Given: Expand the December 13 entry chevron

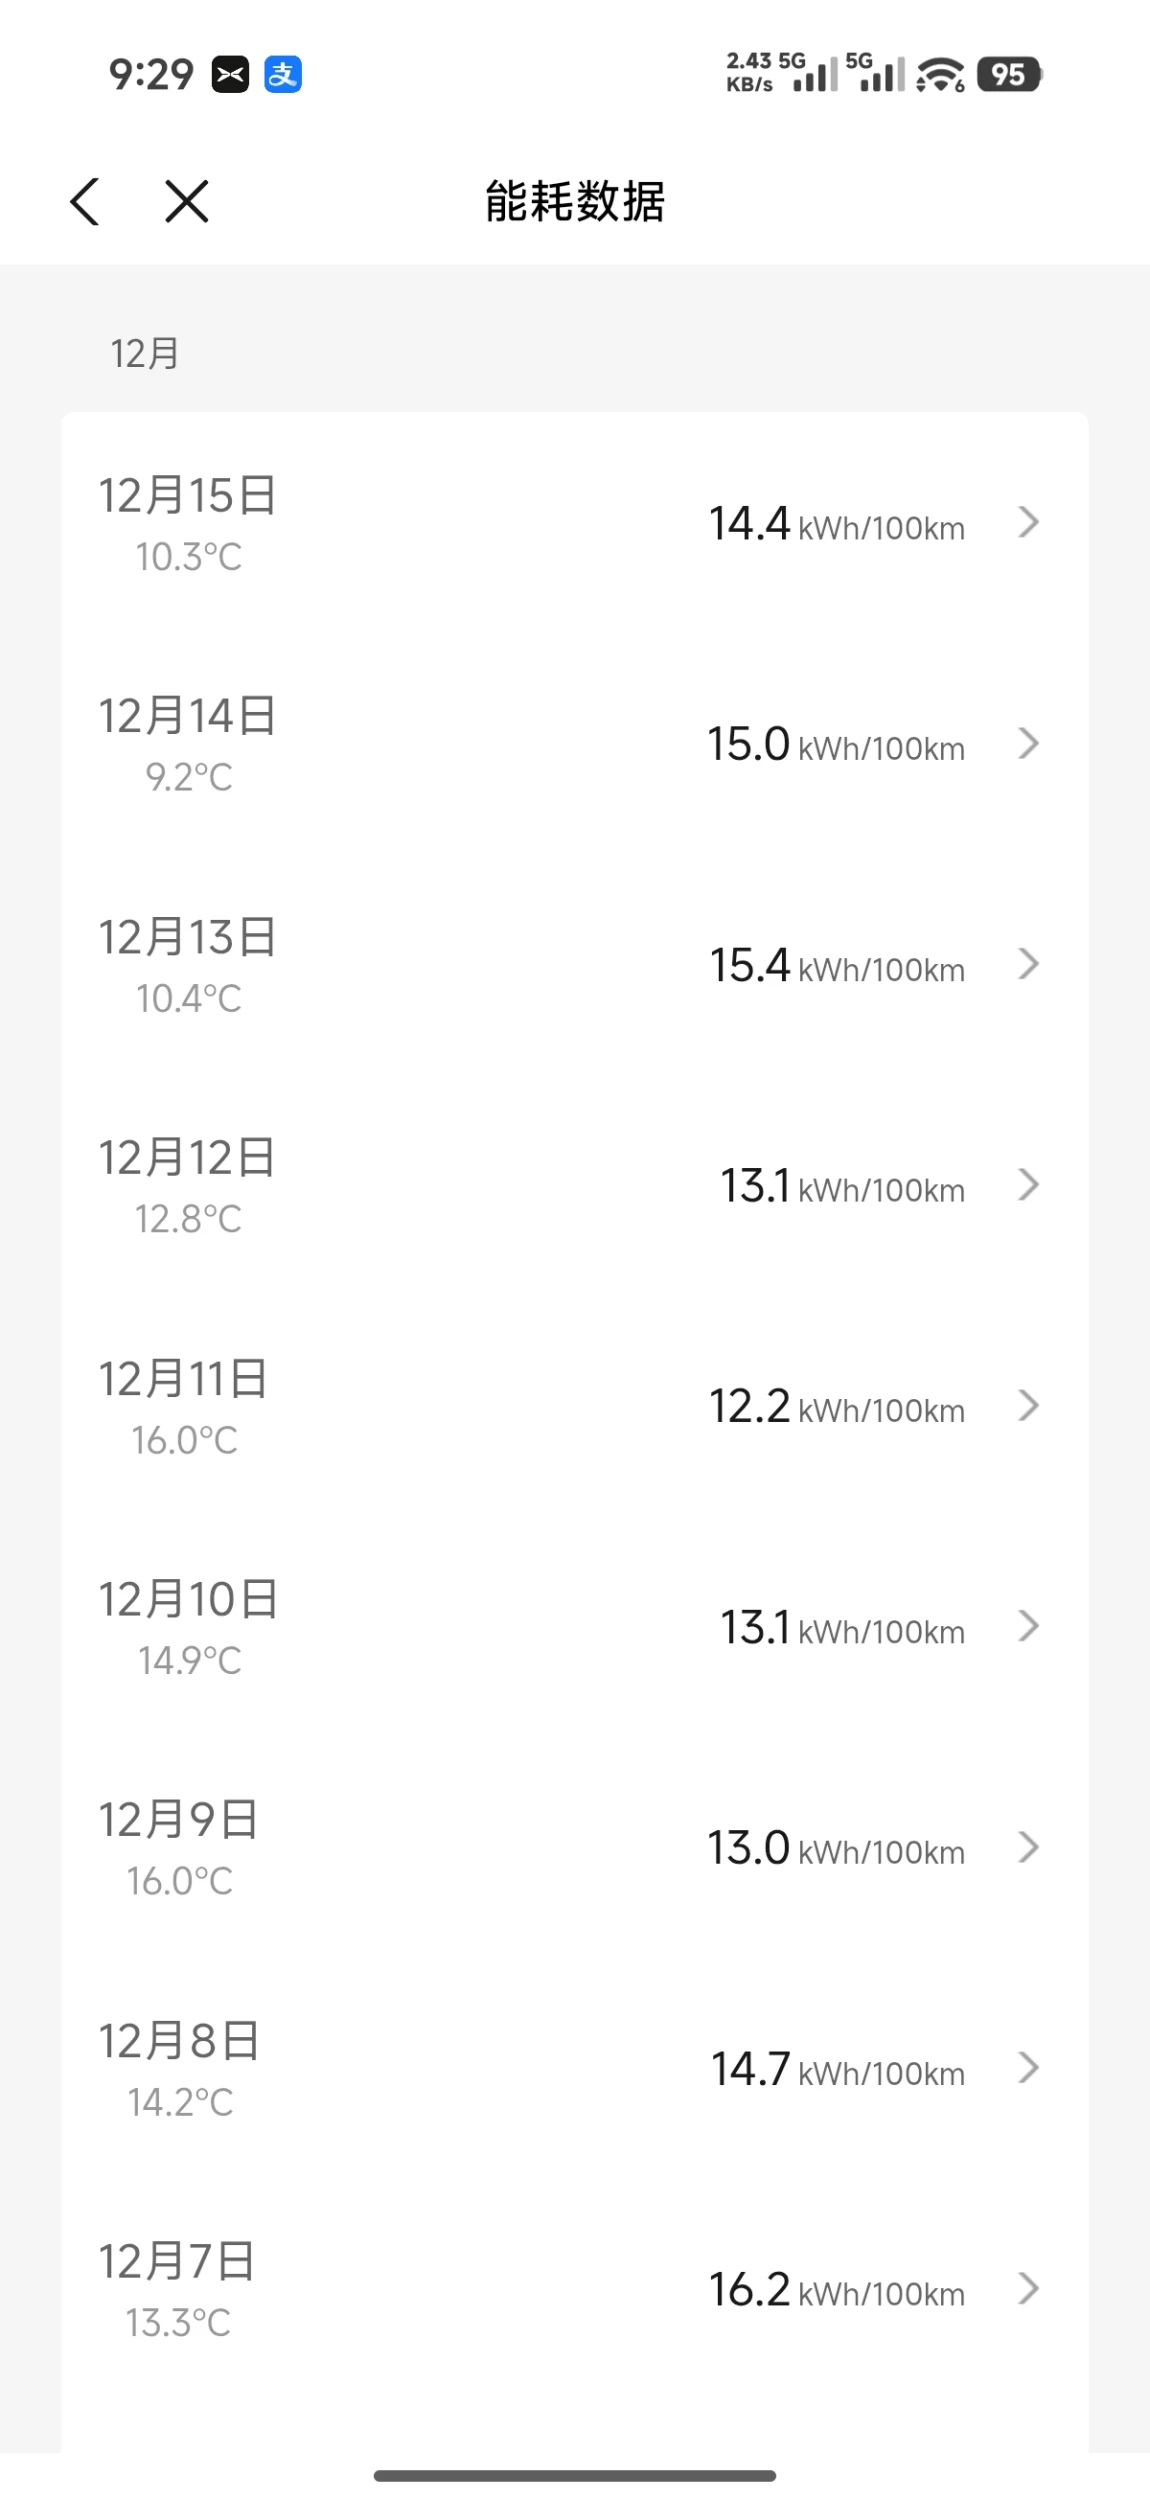Looking at the screenshot, I should [1028, 964].
